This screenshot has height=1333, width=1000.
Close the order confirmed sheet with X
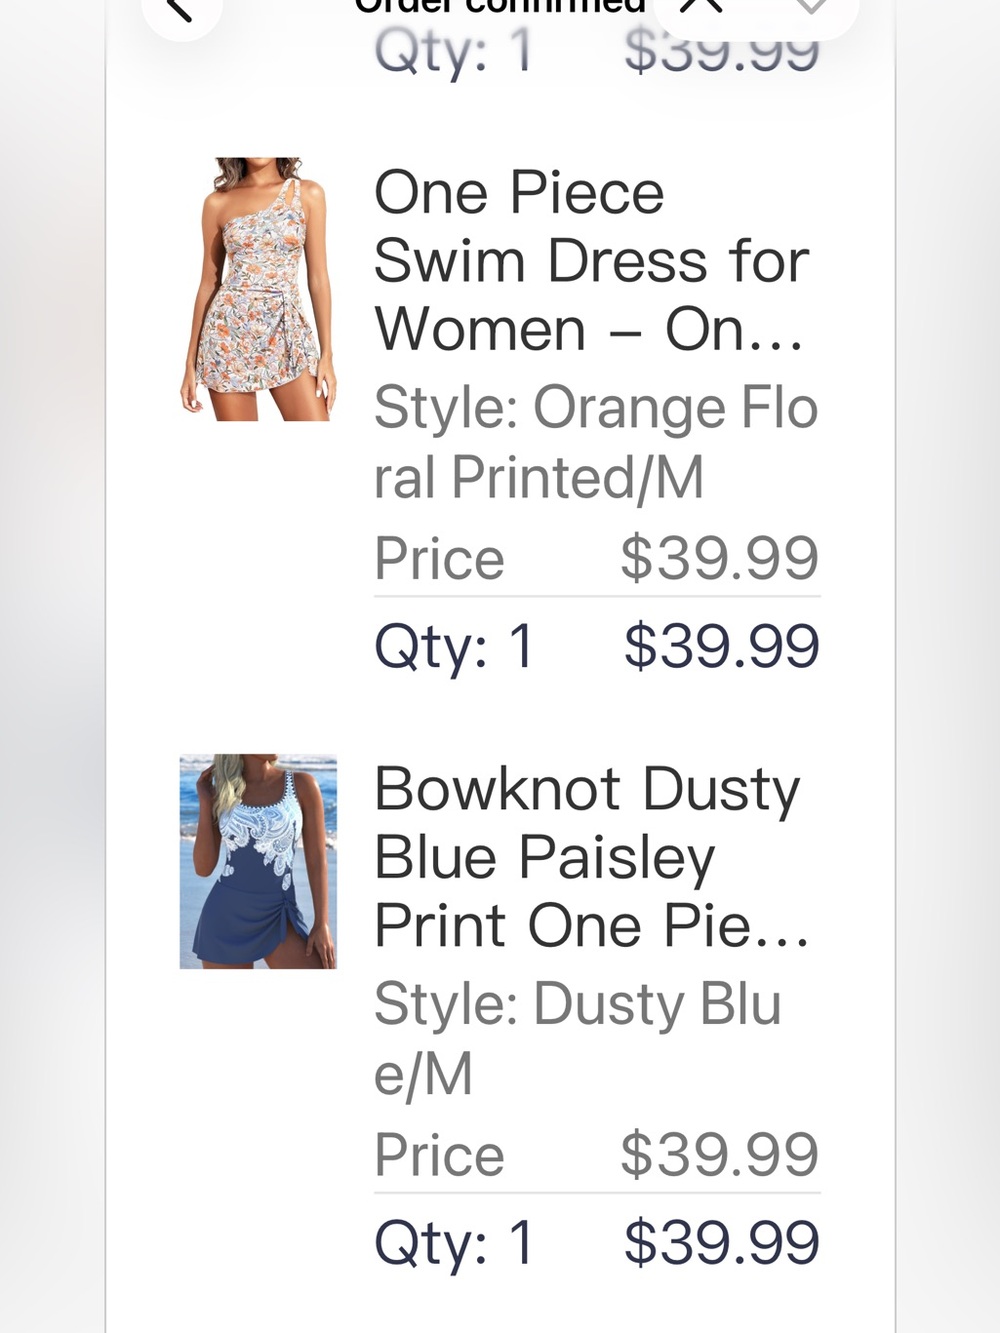click(x=701, y=6)
